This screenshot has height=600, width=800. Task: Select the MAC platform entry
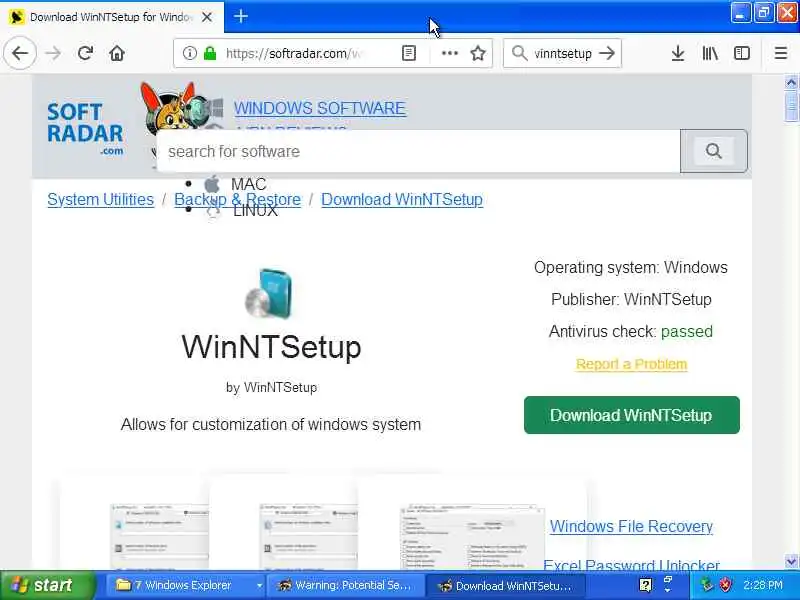(248, 184)
